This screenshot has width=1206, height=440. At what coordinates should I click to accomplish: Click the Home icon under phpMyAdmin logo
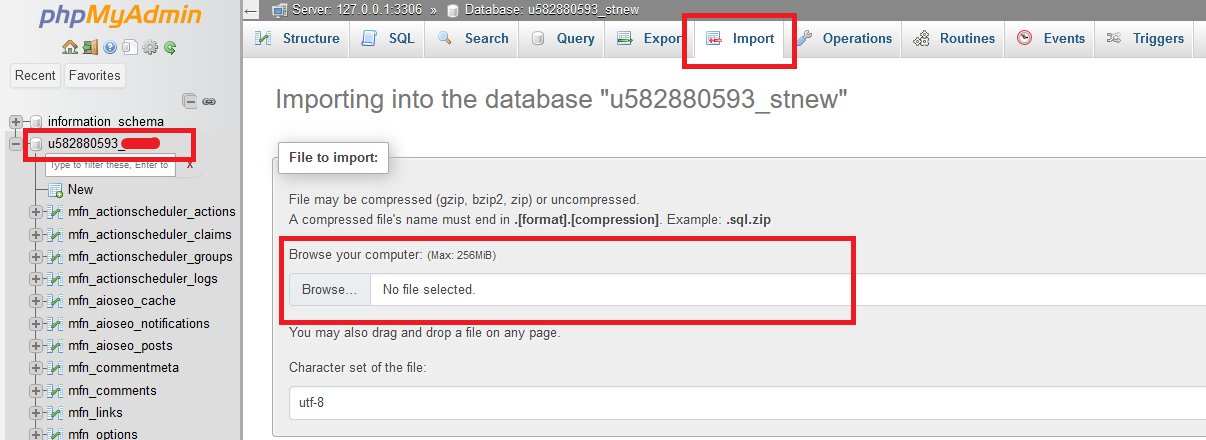[x=69, y=47]
